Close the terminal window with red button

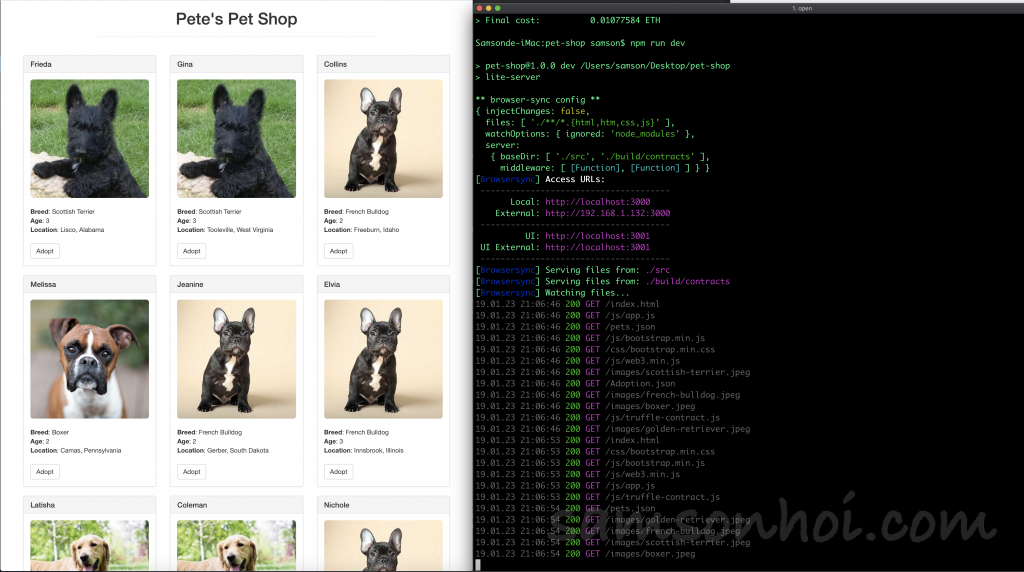[x=479, y=8]
